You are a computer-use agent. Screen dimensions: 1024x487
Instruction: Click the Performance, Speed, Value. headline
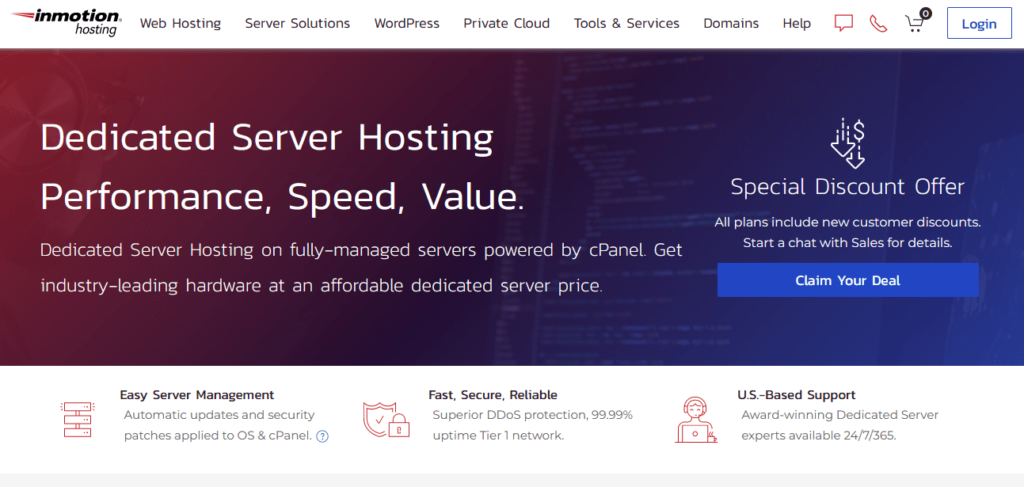(282, 196)
